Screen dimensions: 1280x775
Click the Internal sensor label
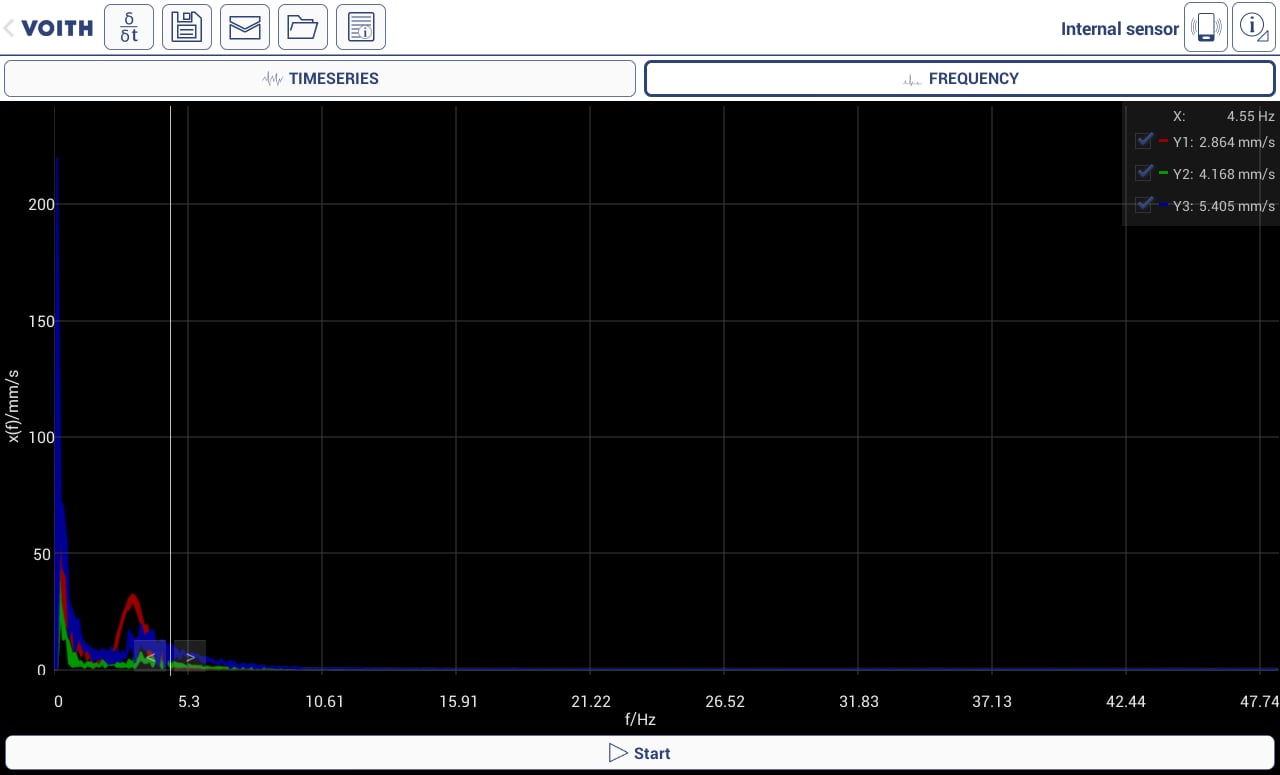(1120, 29)
